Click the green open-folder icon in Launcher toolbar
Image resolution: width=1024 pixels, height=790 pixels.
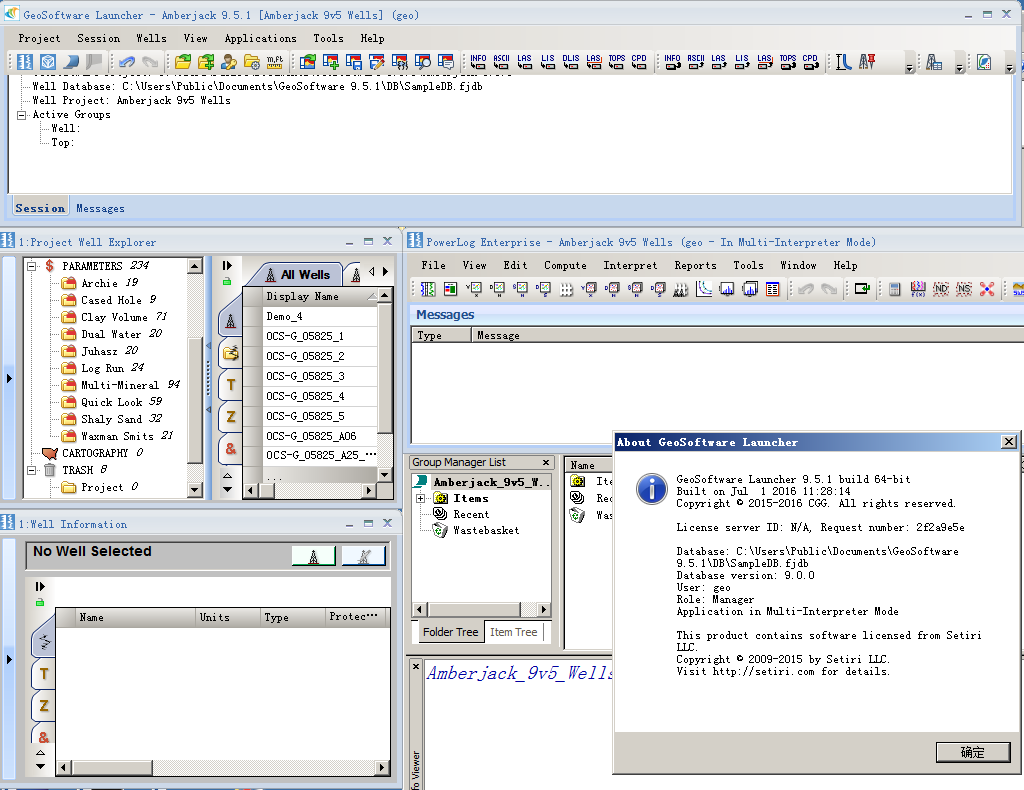[183, 62]
